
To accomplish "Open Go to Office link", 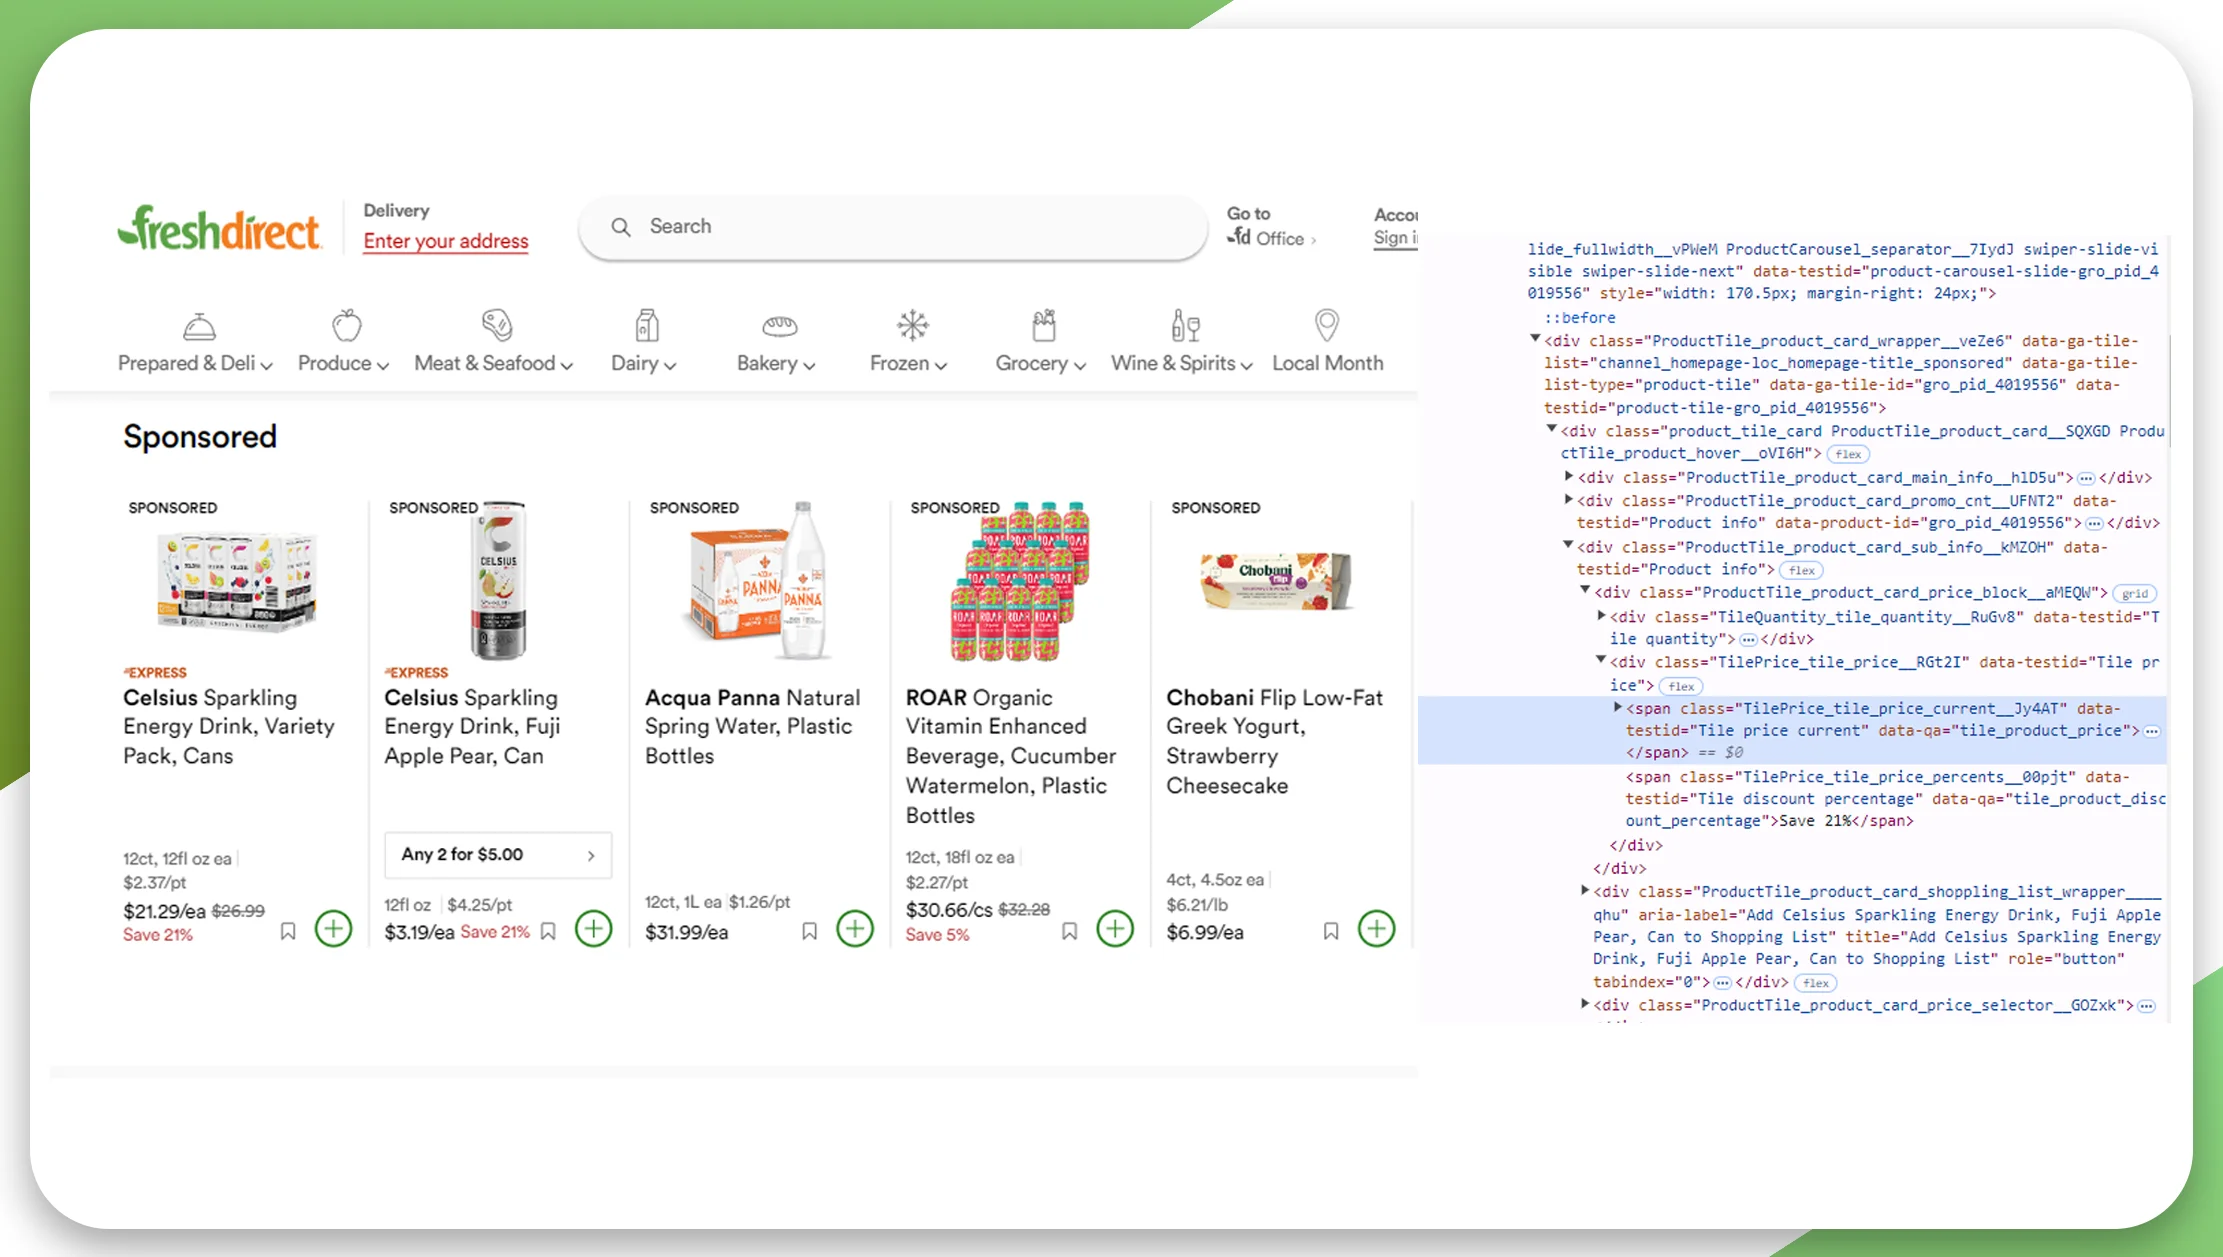I will [x=1271, y=226].
